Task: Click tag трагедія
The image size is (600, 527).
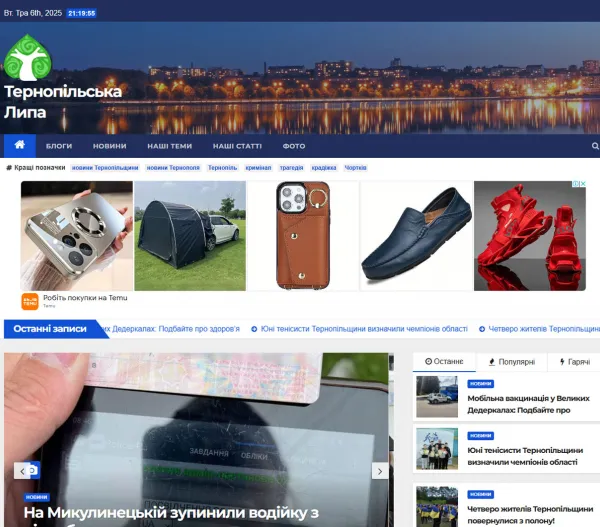Action: coord(291,168)
